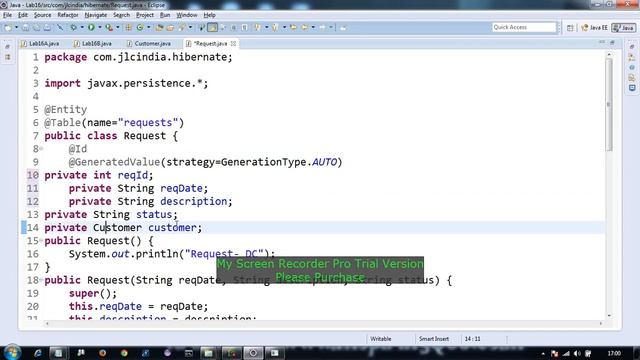
Task: Open the Project menu
Action: (x=145, y=15)
